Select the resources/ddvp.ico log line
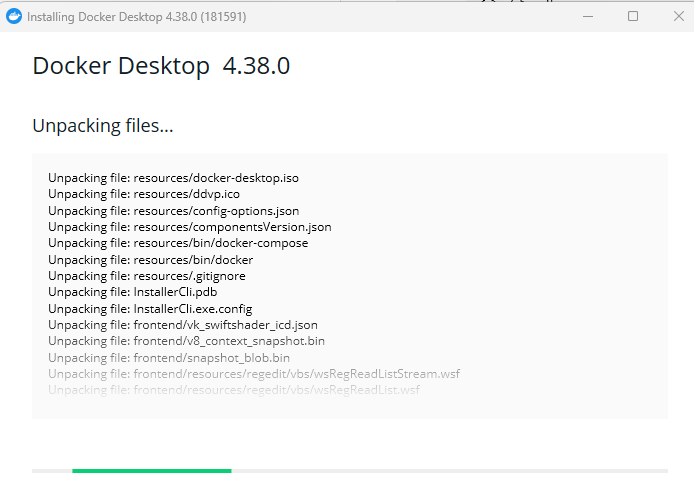This screenshot has width=694, height=484. (x=144, y=194)
